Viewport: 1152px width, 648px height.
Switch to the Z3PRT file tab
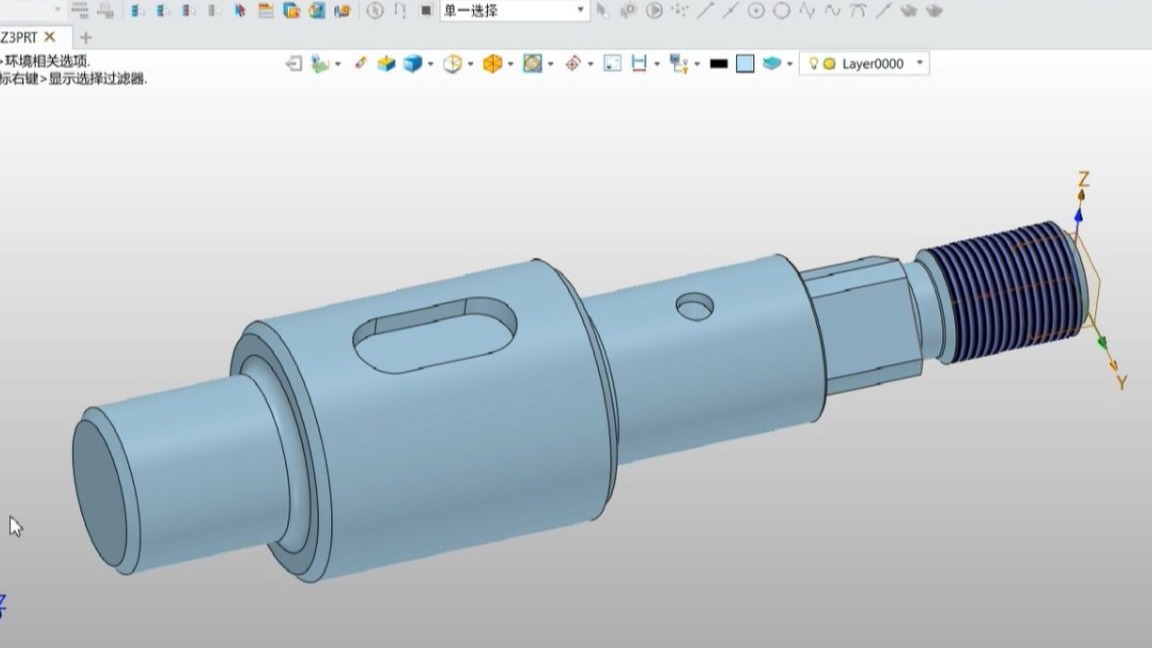tap(19, 37)
